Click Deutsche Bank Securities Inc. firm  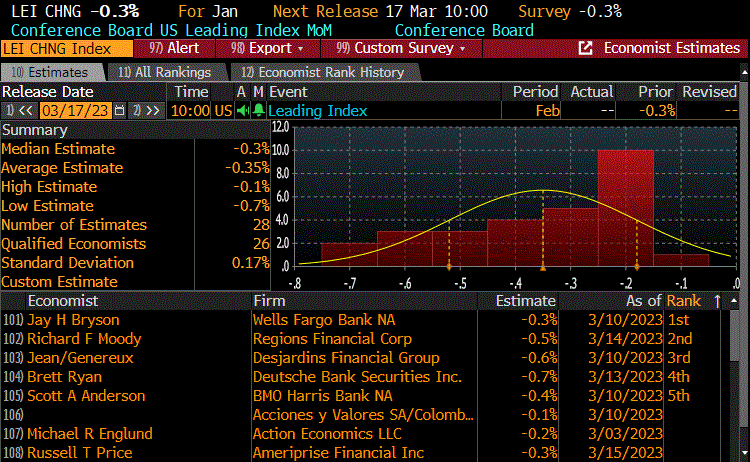coord(357,377)
